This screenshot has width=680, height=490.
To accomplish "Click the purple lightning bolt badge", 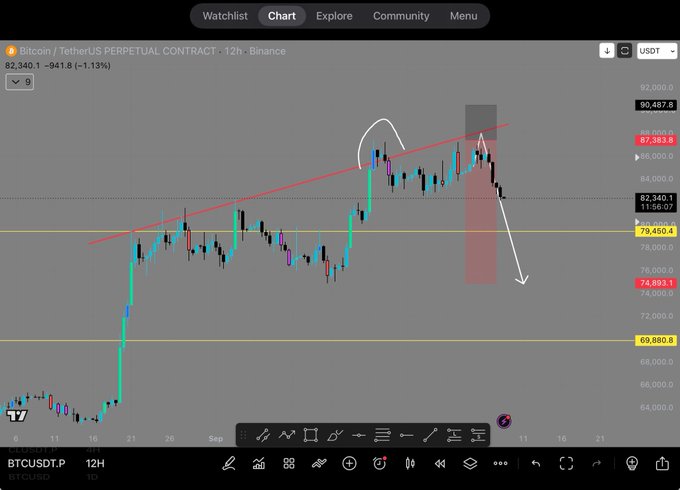I will [504, 421].
